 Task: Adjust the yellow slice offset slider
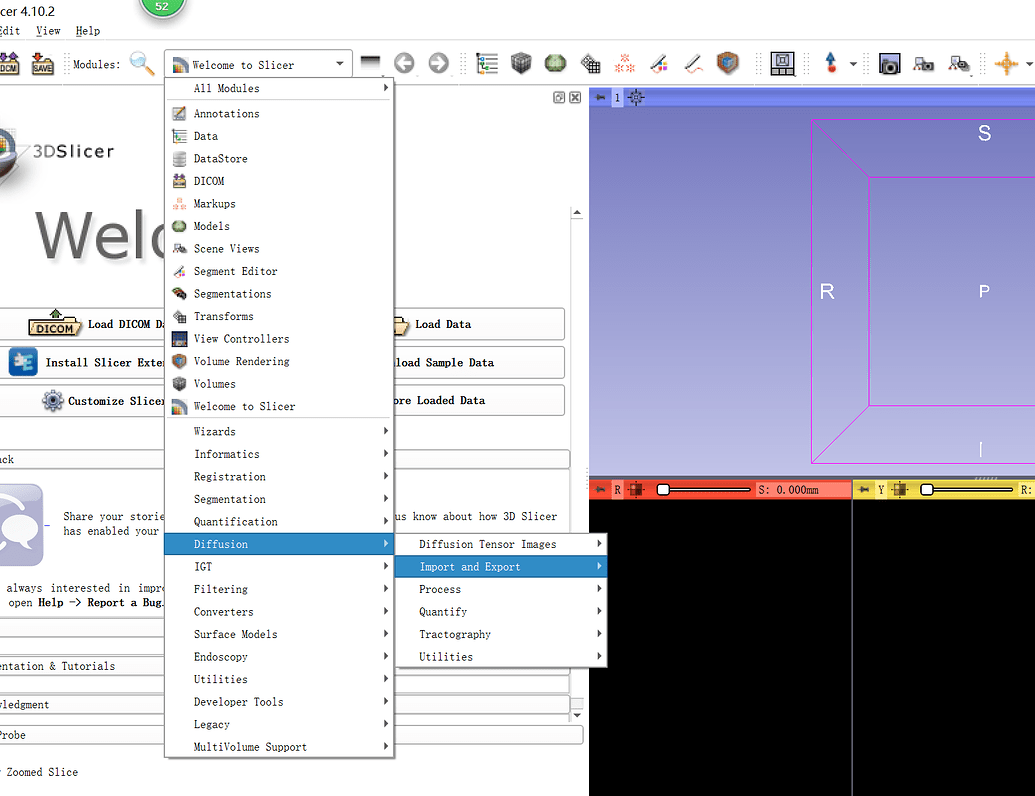(x=968, y=489)
